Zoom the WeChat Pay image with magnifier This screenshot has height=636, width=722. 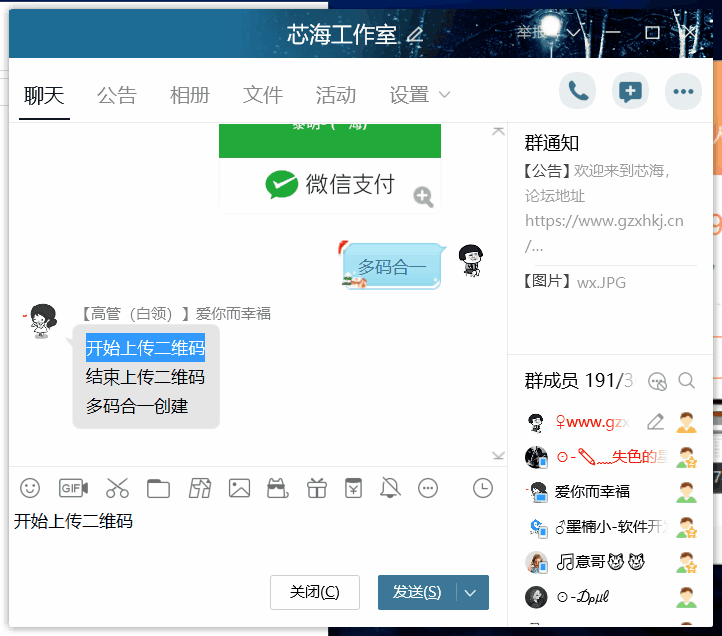coord(423,197)
